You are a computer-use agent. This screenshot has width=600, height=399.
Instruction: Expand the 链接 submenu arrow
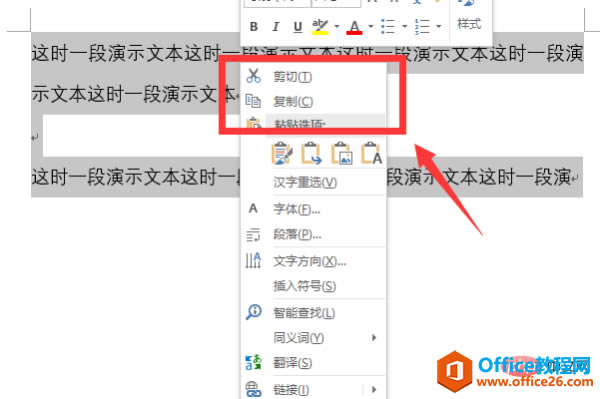[x=374, y=389]
